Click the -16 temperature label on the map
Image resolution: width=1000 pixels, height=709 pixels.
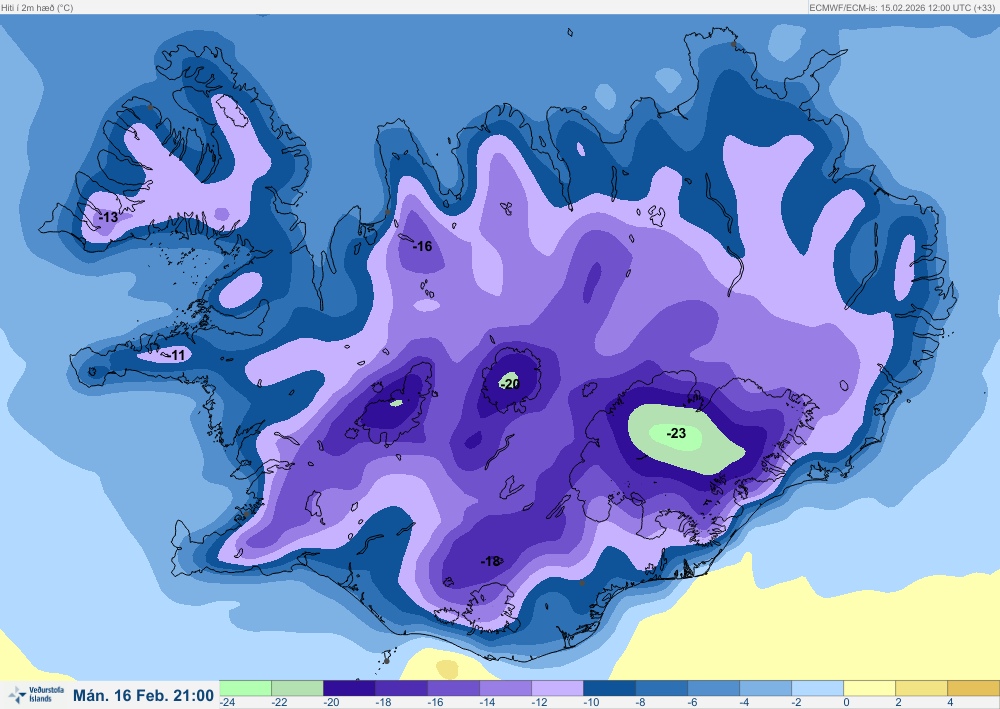(422, 246)
